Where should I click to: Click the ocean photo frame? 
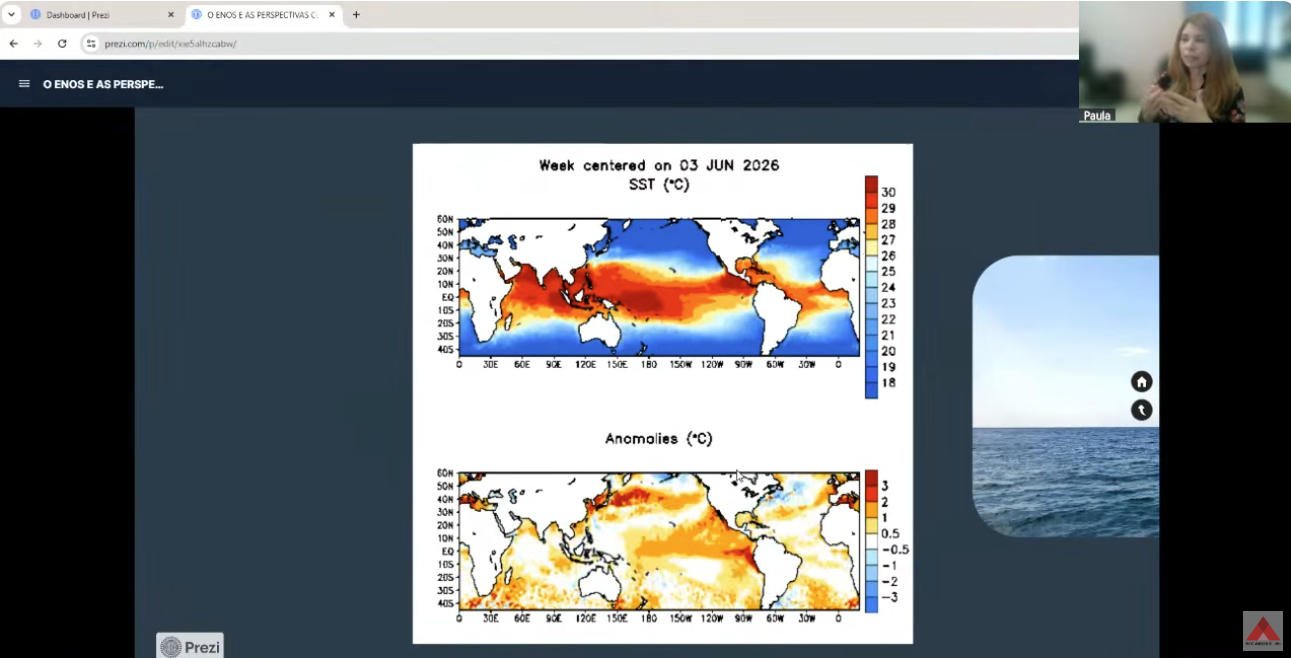click(1066, 396)
